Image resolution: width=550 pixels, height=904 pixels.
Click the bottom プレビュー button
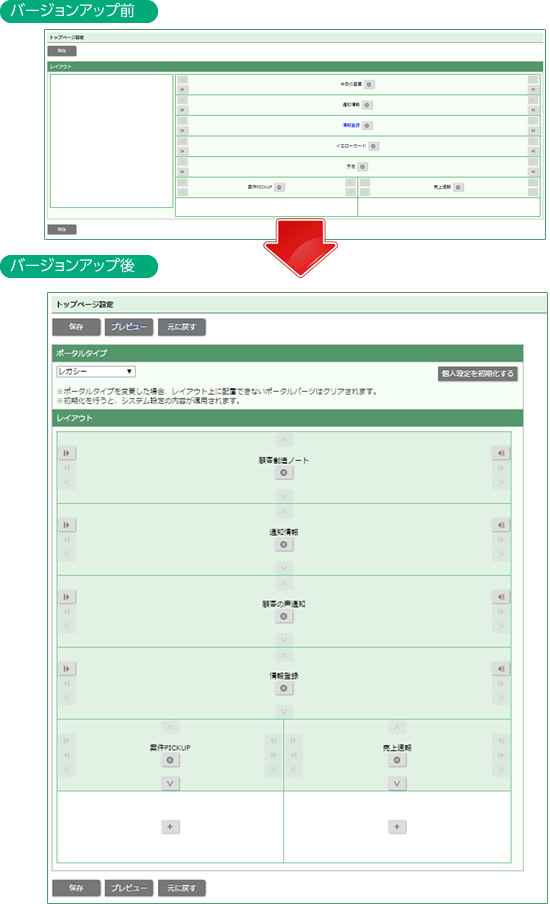click(129, 888)
